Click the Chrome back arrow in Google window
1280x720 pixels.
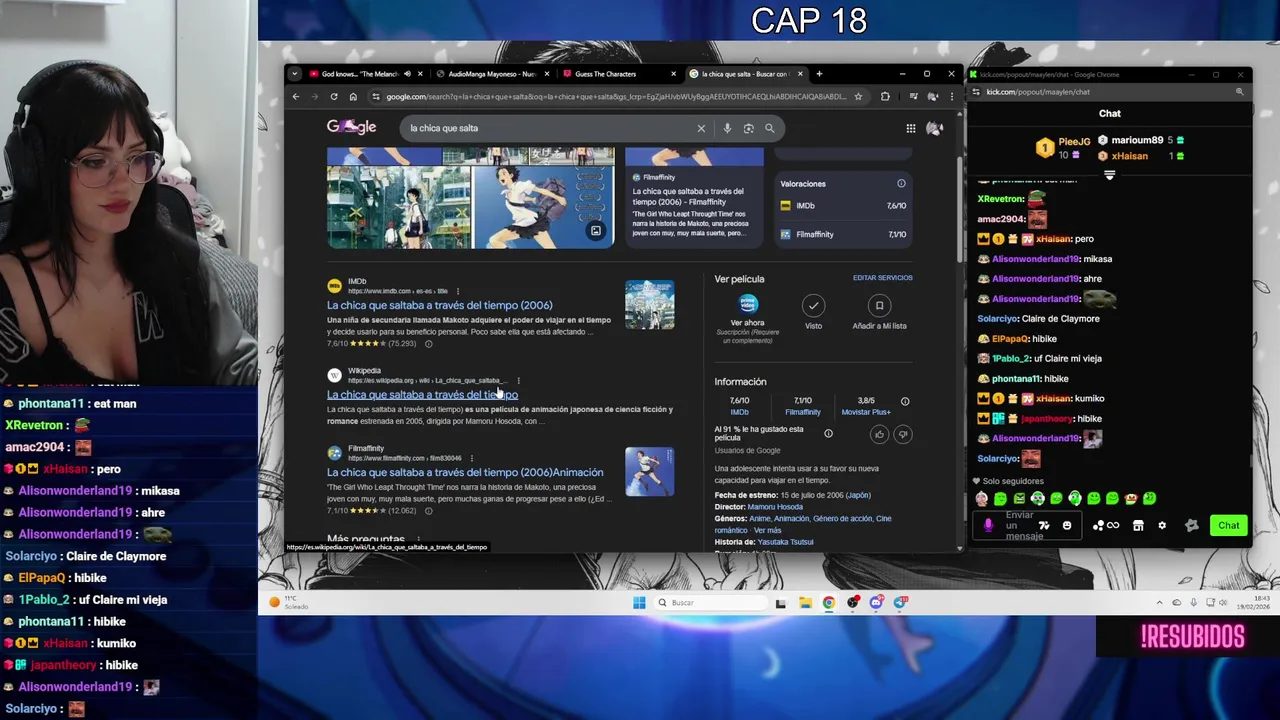[296, 97]
